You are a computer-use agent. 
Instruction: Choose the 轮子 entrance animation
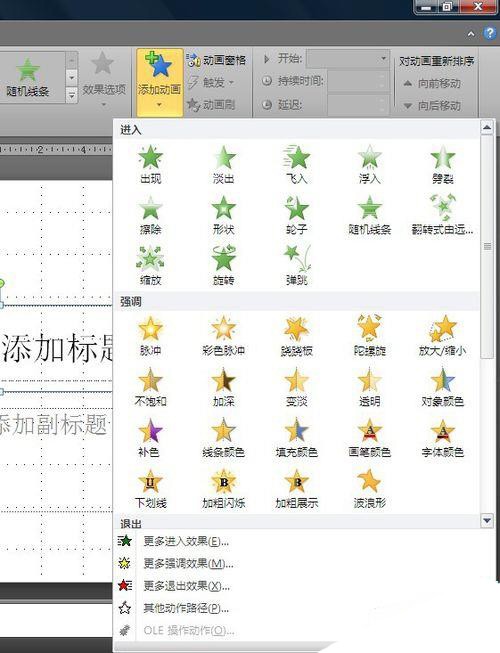[x=297, y=215]
